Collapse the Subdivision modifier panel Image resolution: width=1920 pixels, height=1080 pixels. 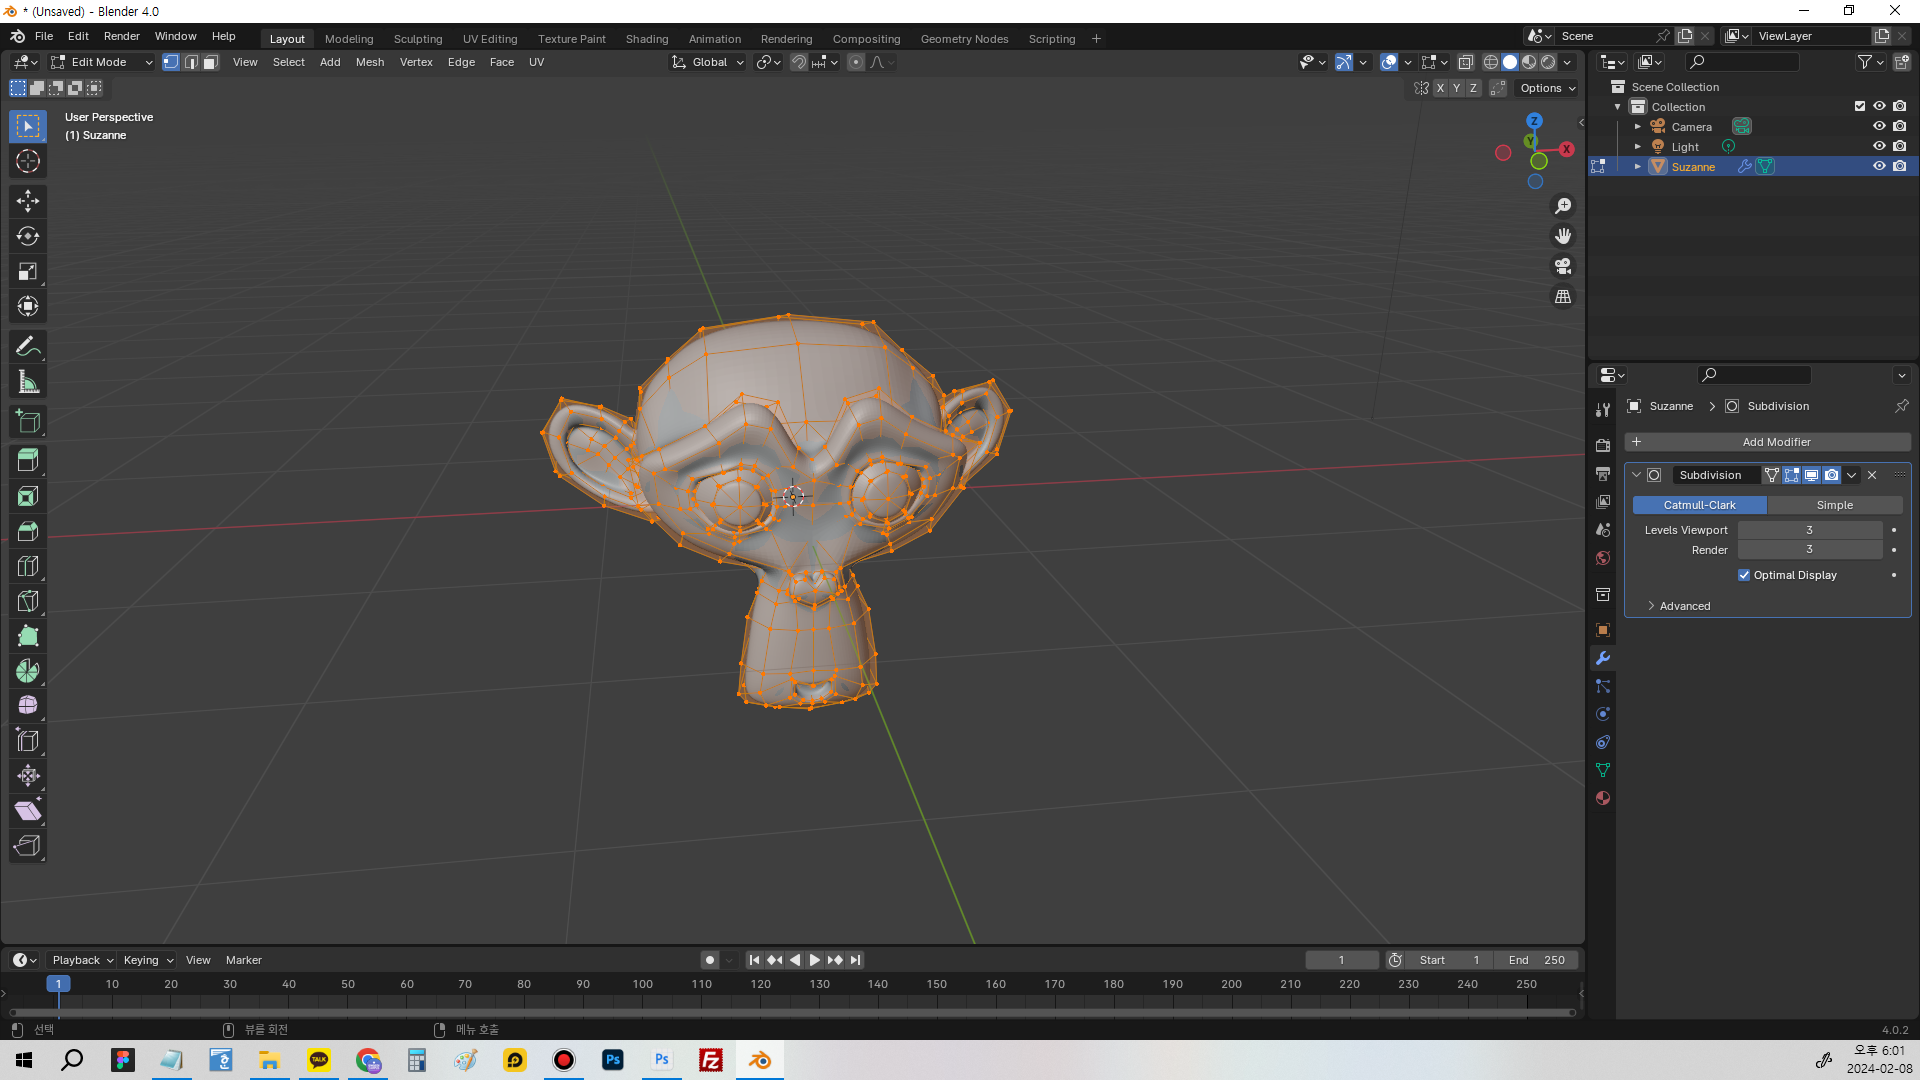(1636, 475)
